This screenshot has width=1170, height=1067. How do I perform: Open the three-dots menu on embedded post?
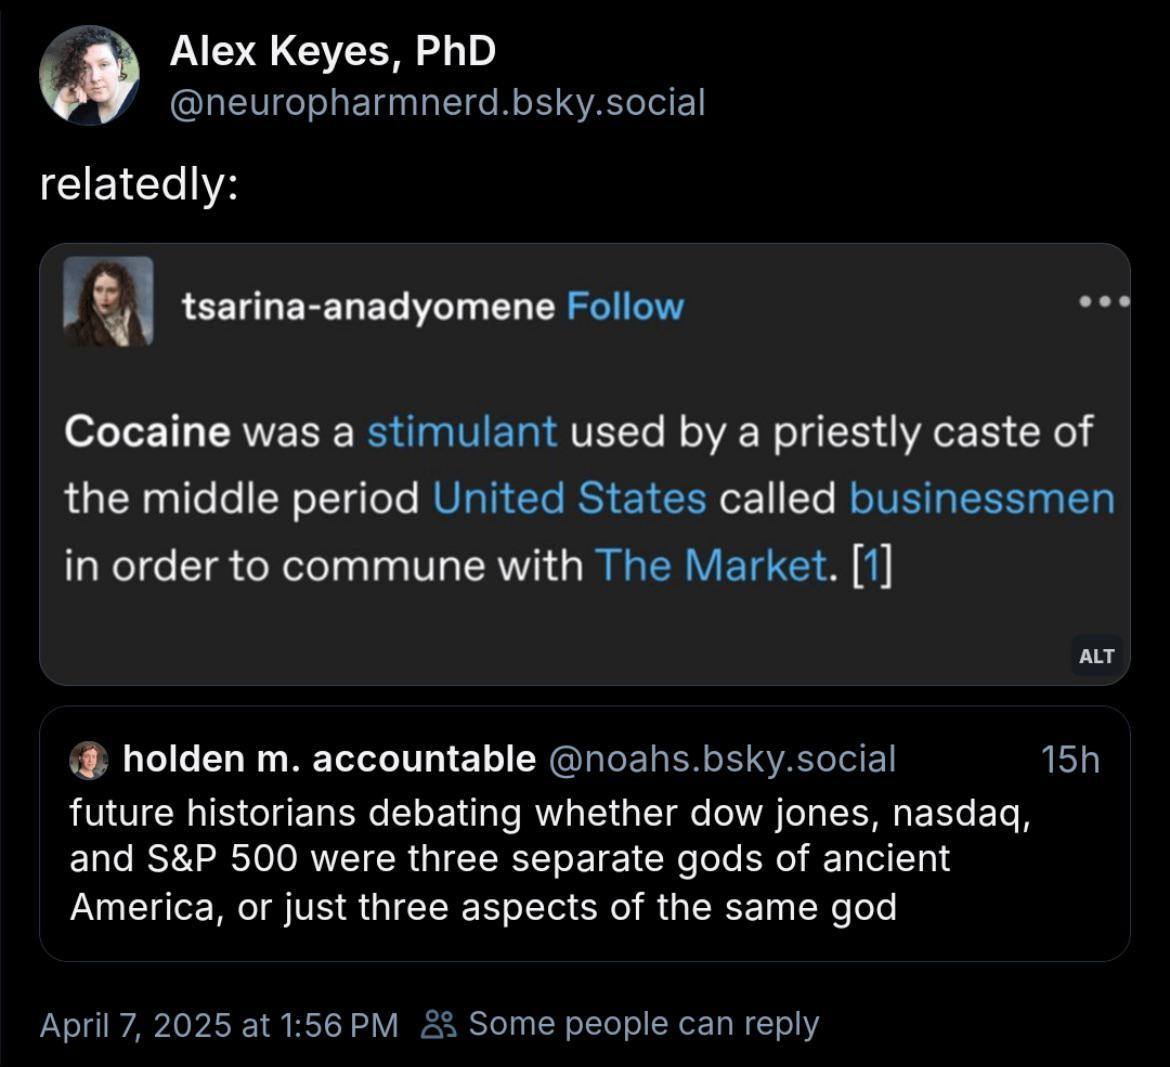pos(1104,300)
